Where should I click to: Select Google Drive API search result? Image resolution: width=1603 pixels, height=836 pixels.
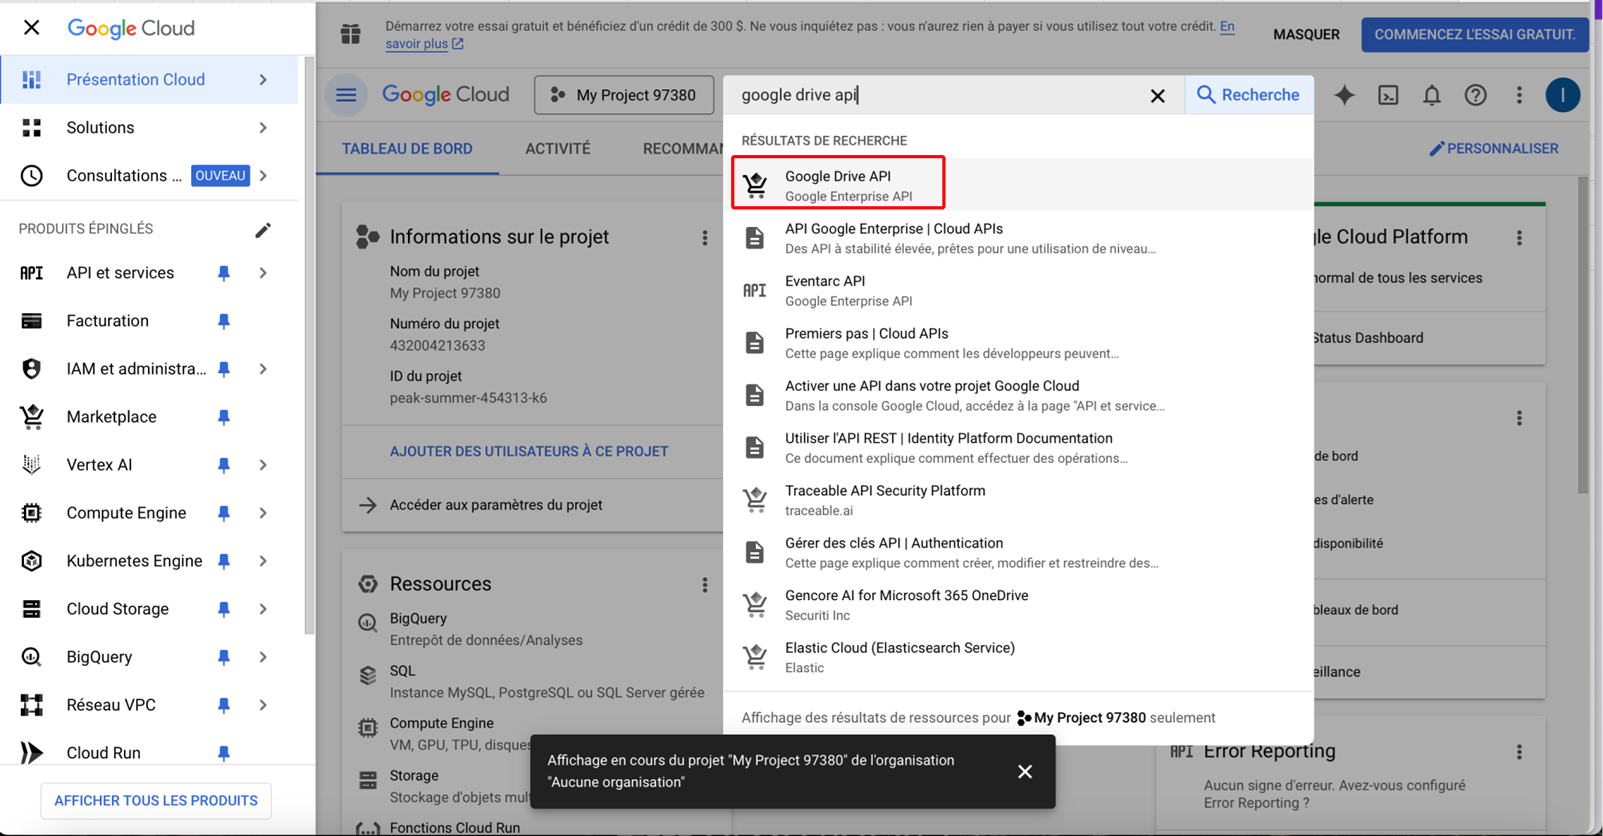pos(837,184)
